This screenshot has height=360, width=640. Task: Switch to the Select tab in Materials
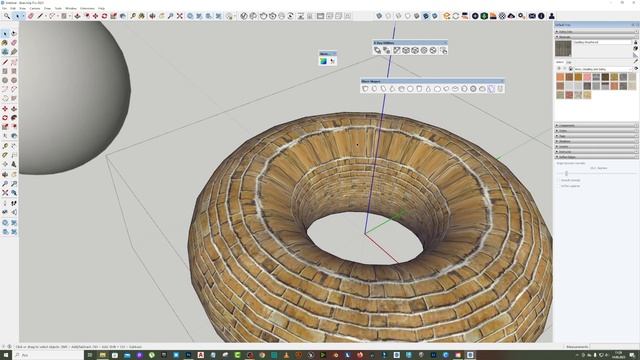pyautogui.click(x=560, y=62)
